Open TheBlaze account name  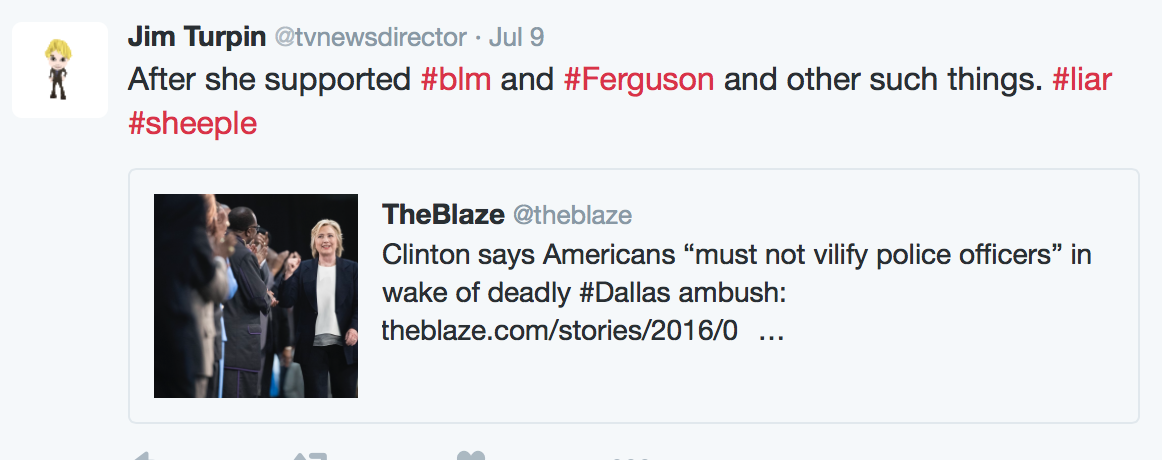[443, 215]
